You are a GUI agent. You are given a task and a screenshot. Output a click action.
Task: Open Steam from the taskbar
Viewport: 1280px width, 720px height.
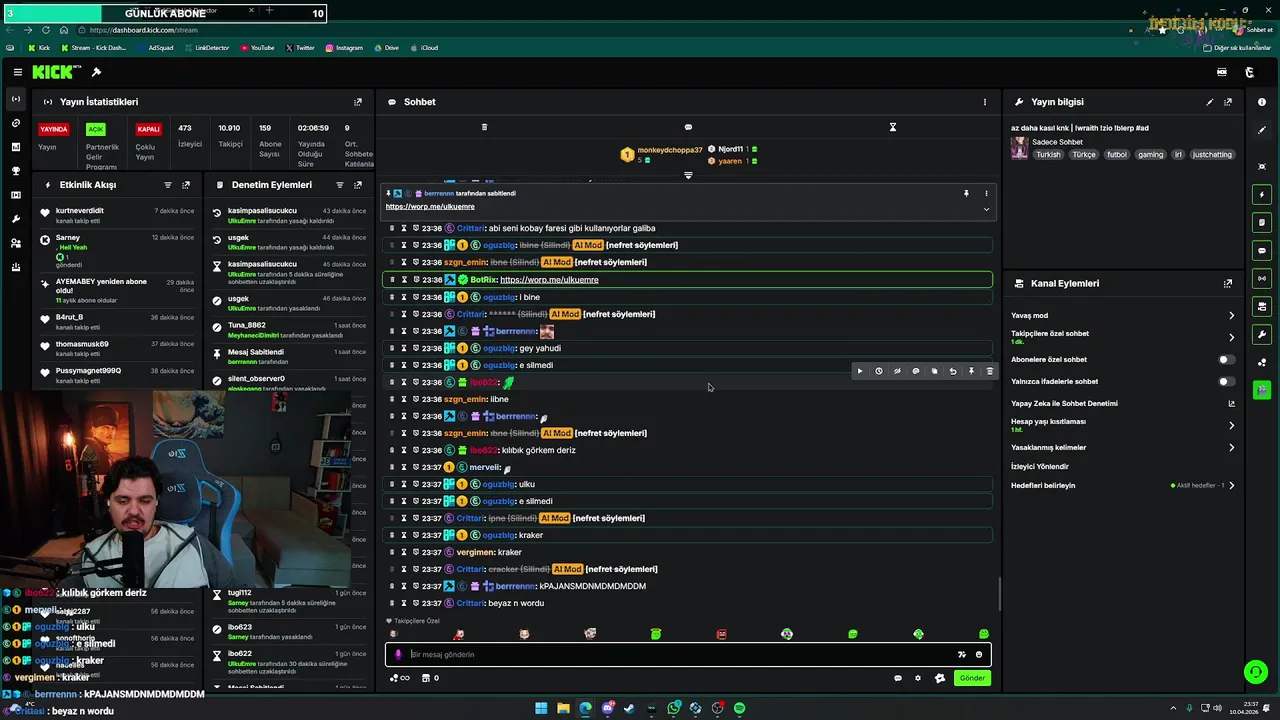coord(629,708)
